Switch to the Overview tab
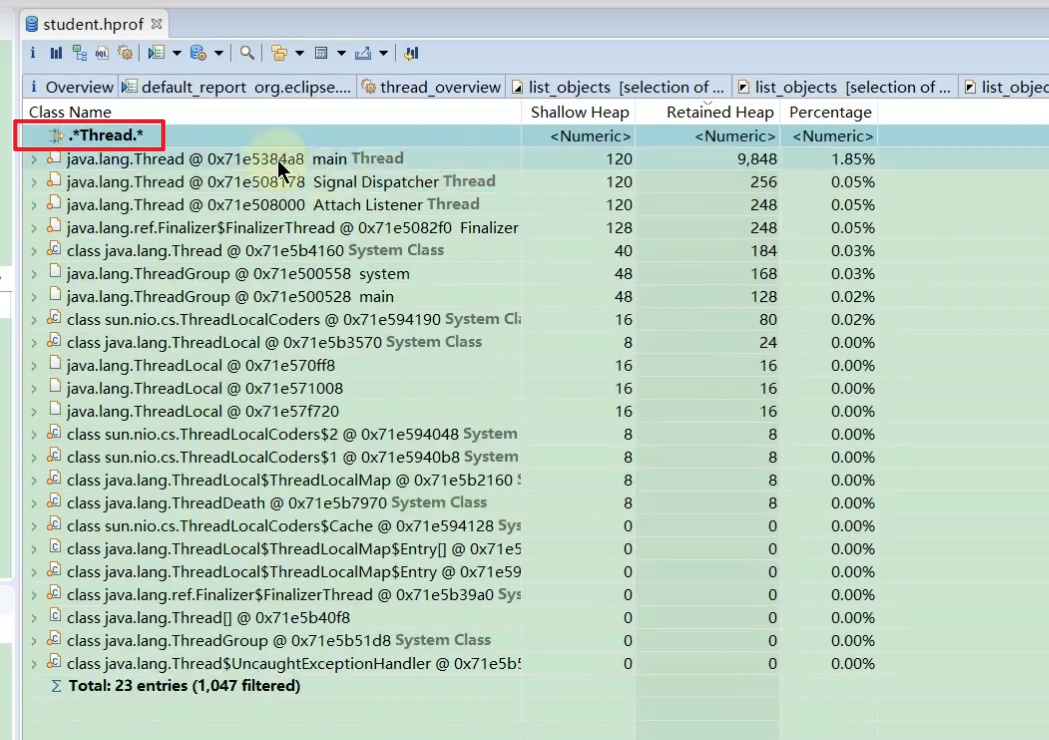Viewport: 1049px width, 740px height. pos(72,87)
